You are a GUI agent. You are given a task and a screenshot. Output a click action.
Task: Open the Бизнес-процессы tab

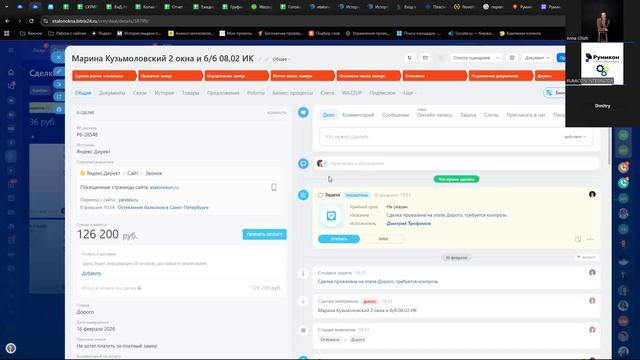click(292, 93)
